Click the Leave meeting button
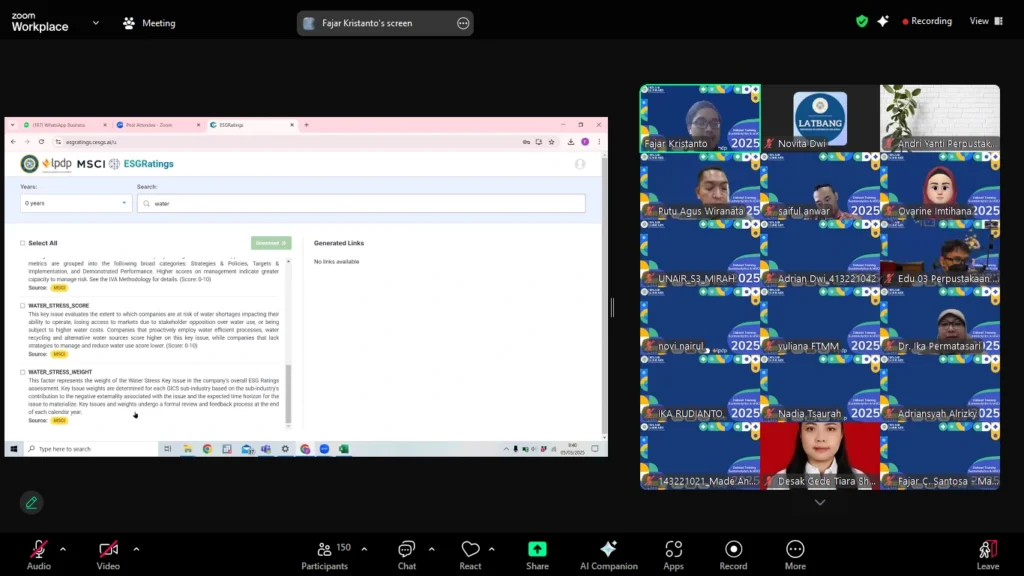 [x=987, y=554]
